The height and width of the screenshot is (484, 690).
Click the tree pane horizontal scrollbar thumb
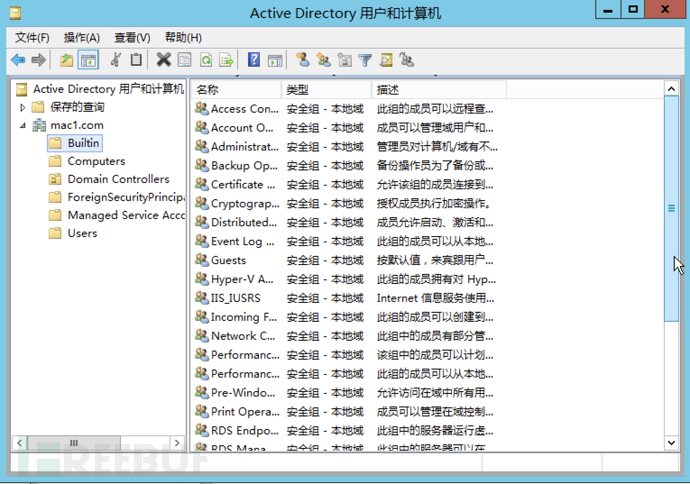tap(74, 443)
